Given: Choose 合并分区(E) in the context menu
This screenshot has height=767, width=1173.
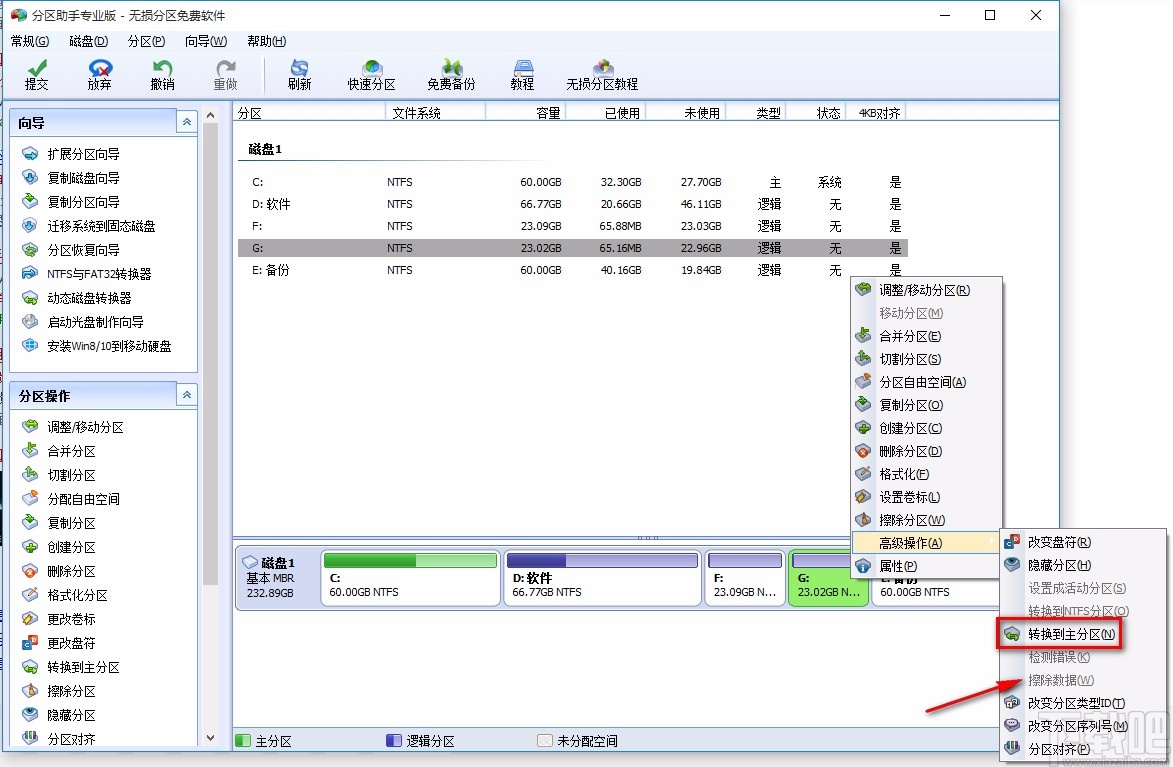Looking at the screenshot, I should tap(926, 336).
